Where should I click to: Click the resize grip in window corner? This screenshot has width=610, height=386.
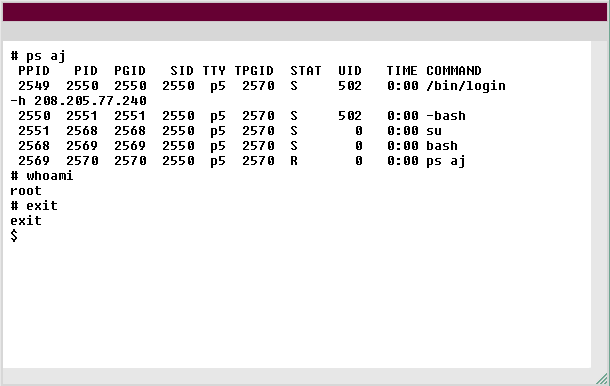602,379
